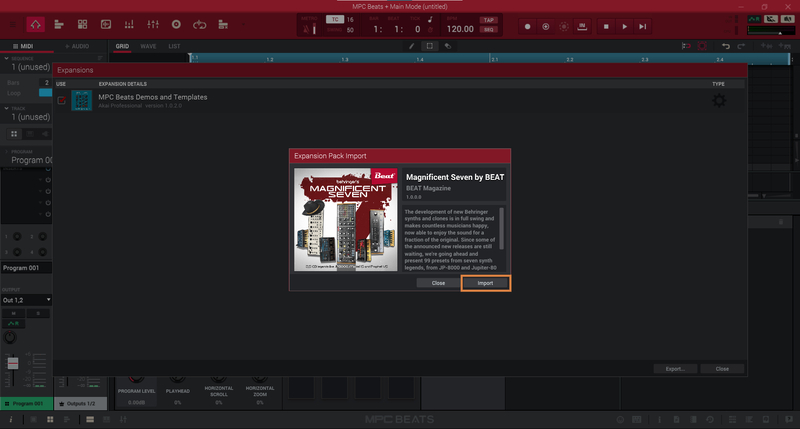Toggle use checkbox for MPC Beats Demos
The width and height of the screenshot is (800, 429).
coord(61,100)
